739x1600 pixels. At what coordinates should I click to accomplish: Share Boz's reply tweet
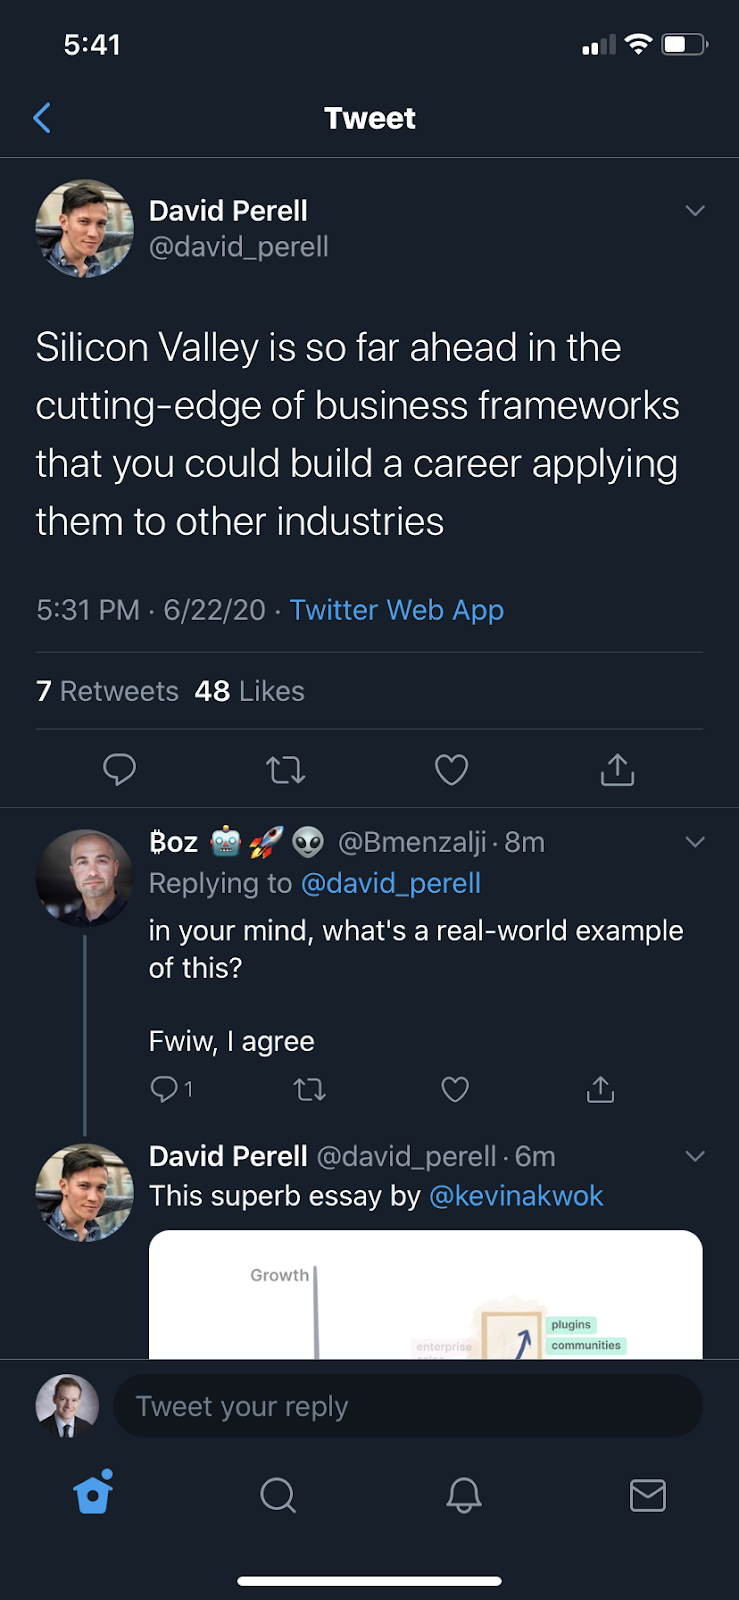click(x=600, y=1089)
